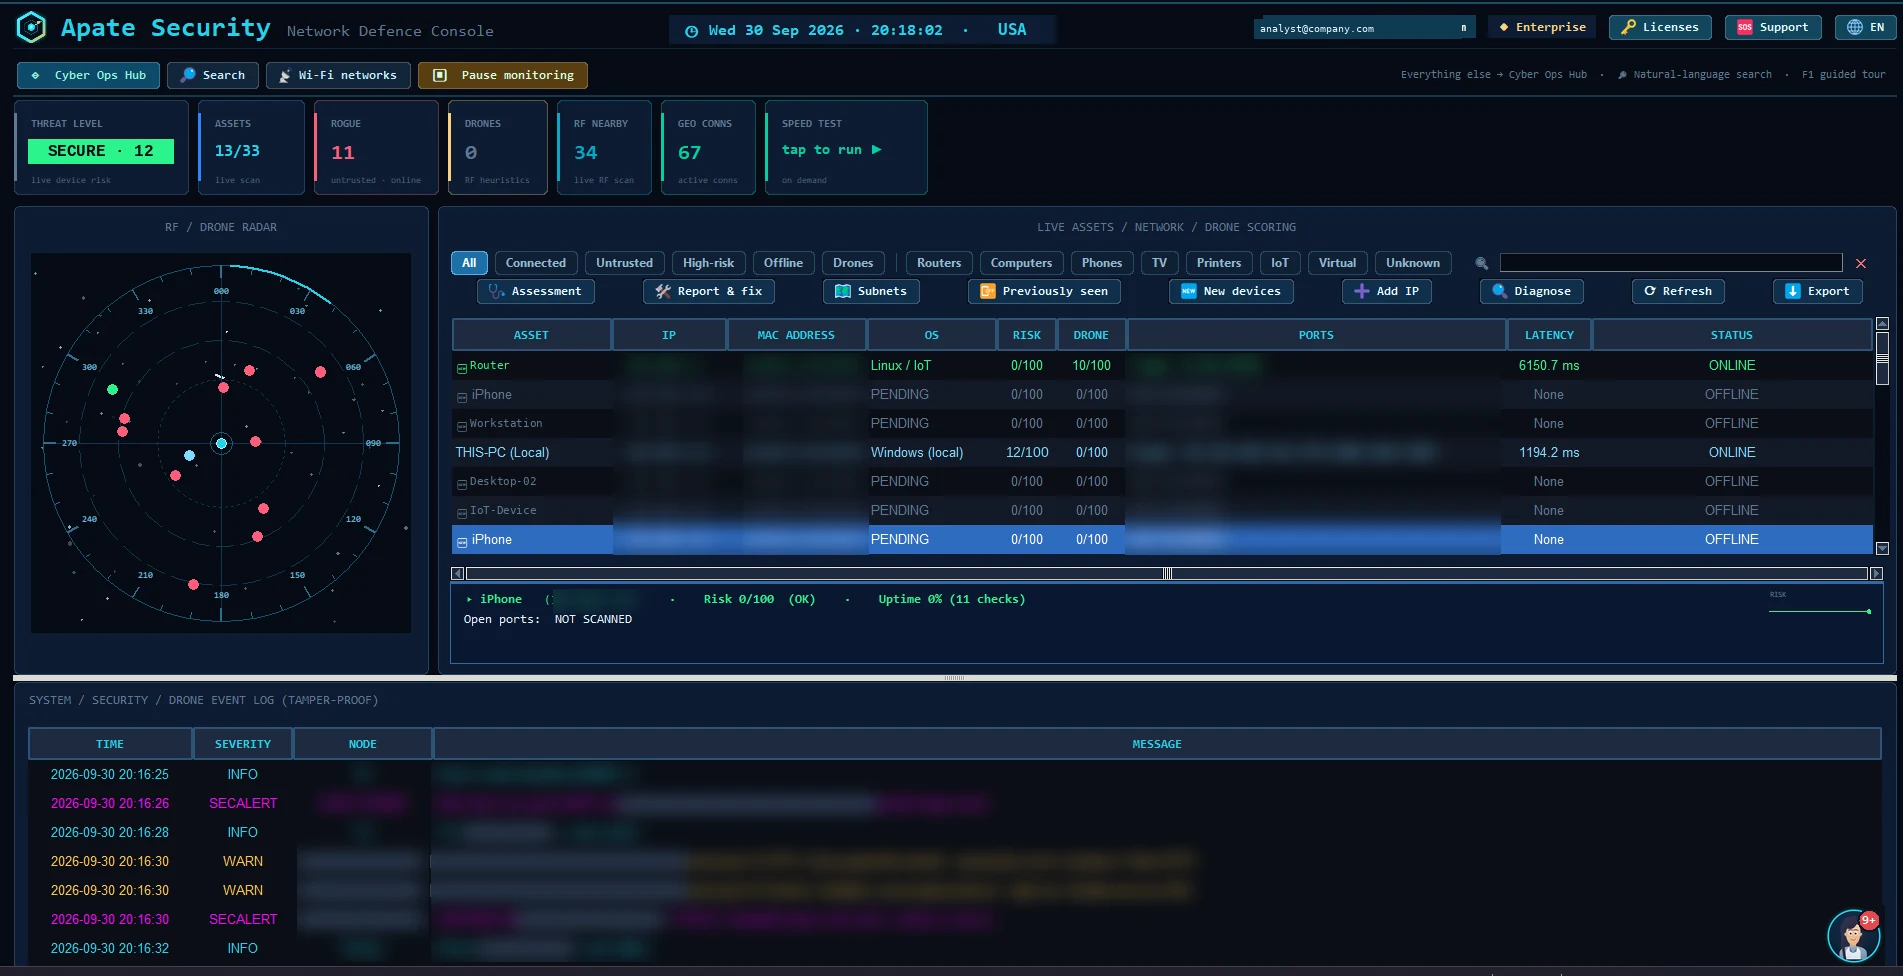Image resolution: width=1903 pixels, height=976 pixels.
Task: Pause monitoring
Action: (503, 75)
